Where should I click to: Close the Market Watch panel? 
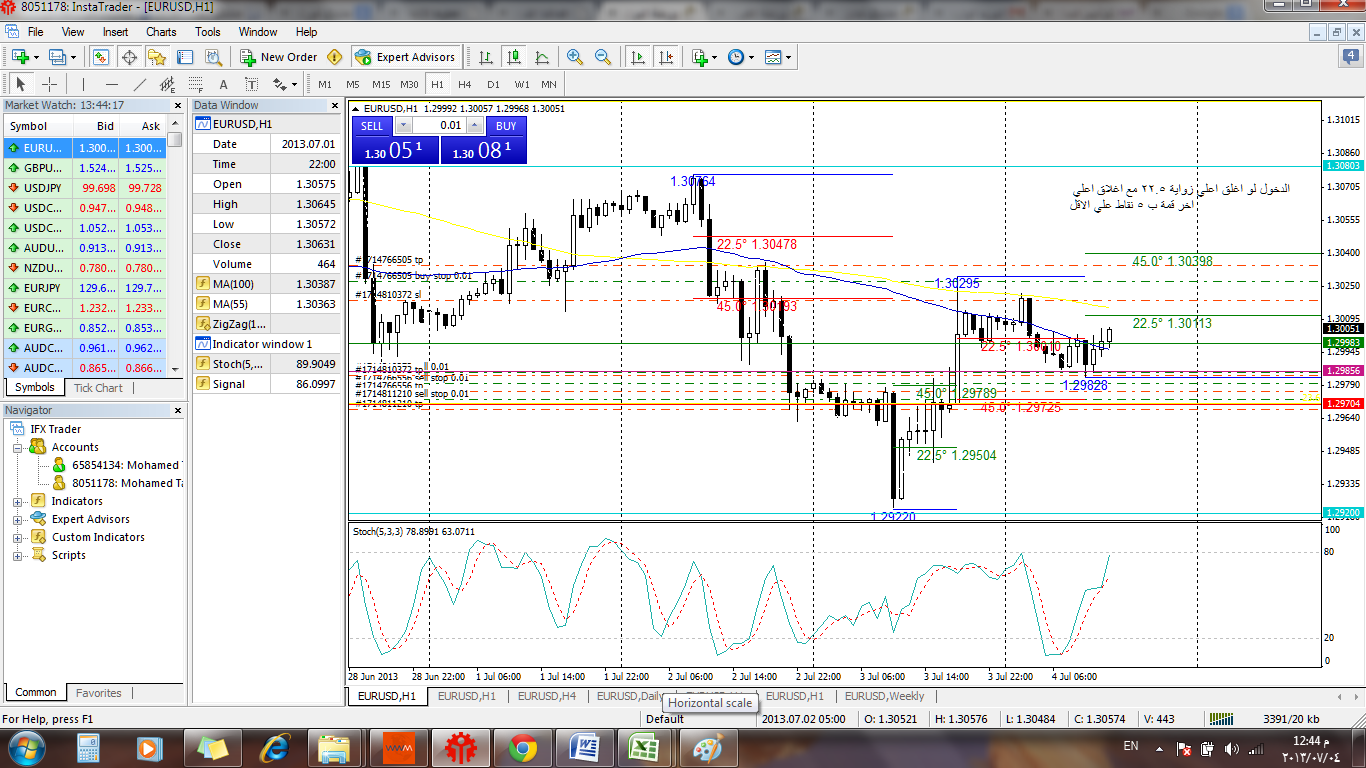(x=179, y=105)
